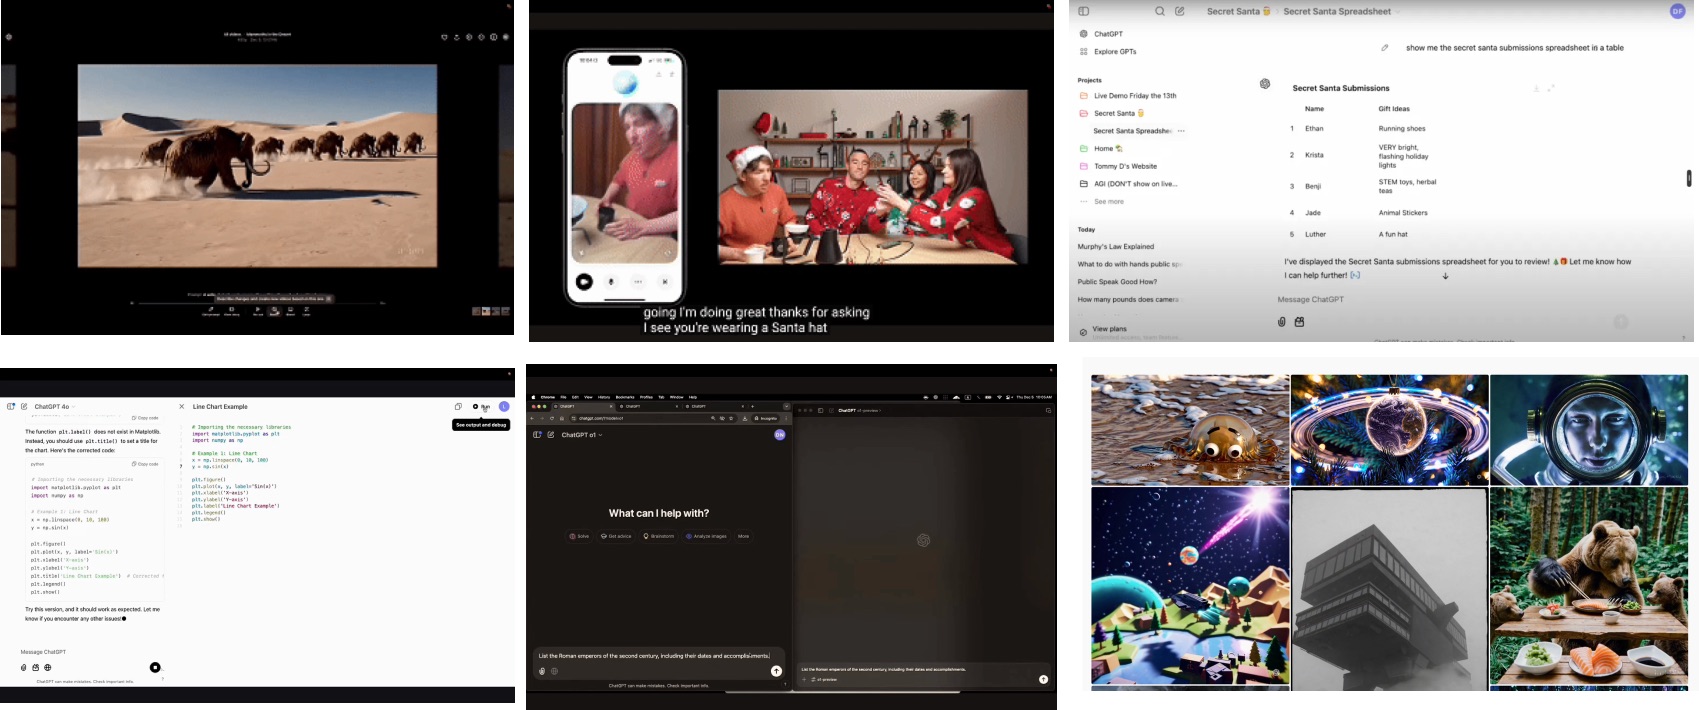Click Run in the Line Chart Example canvas
This screenshot has height=710, width=1699.
pyautogui.click(x=481, y=407)
